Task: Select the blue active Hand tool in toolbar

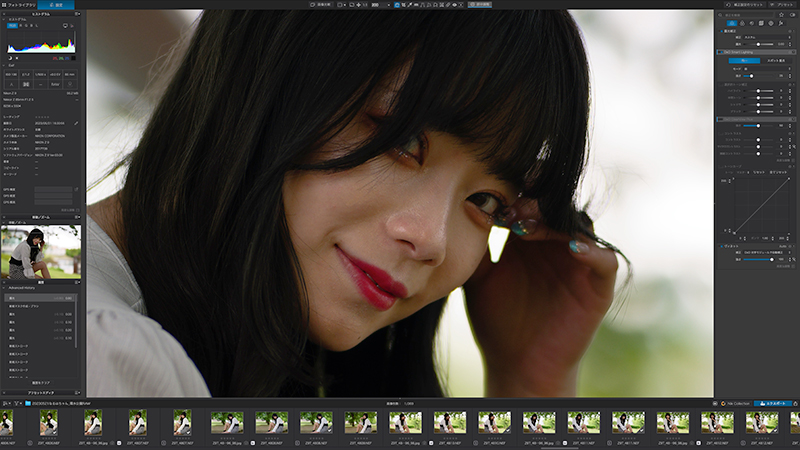Action: point(397,5)
